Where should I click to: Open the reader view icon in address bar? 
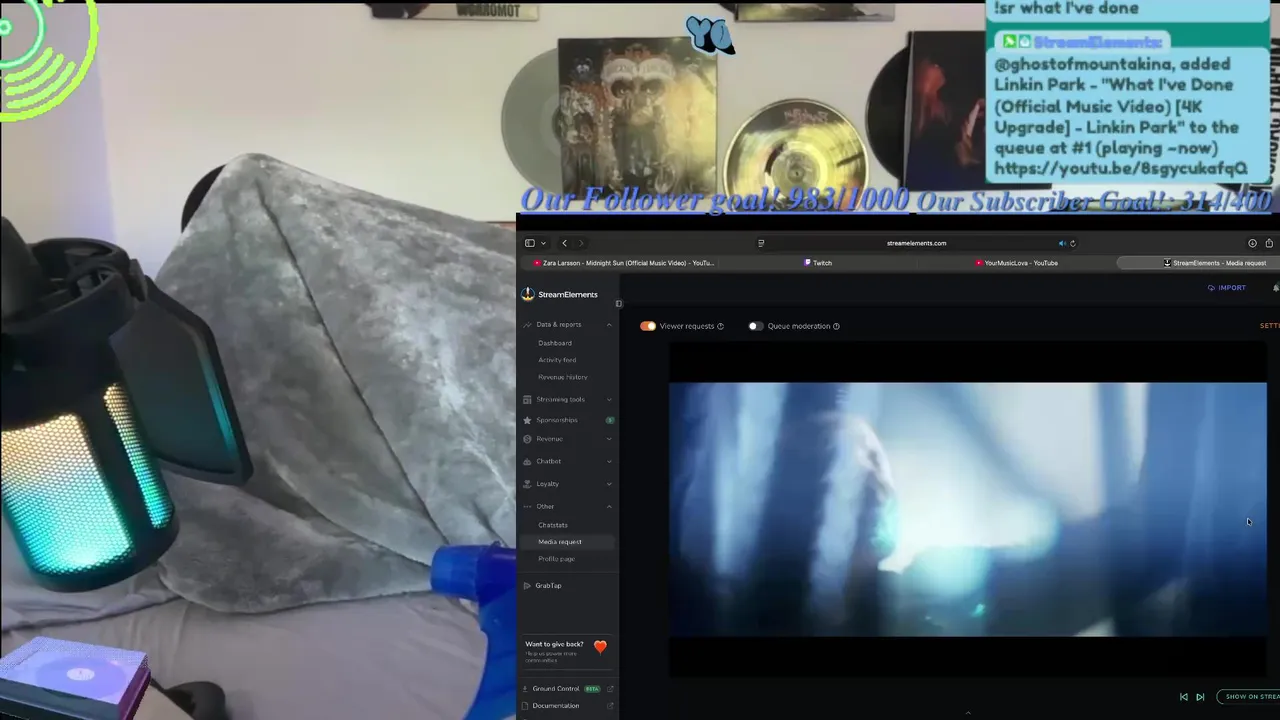point(761,243)
